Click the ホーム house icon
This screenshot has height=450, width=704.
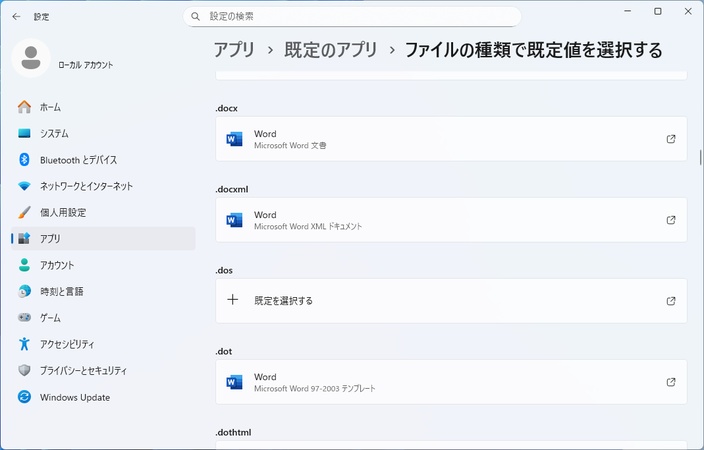pos(24,107)
